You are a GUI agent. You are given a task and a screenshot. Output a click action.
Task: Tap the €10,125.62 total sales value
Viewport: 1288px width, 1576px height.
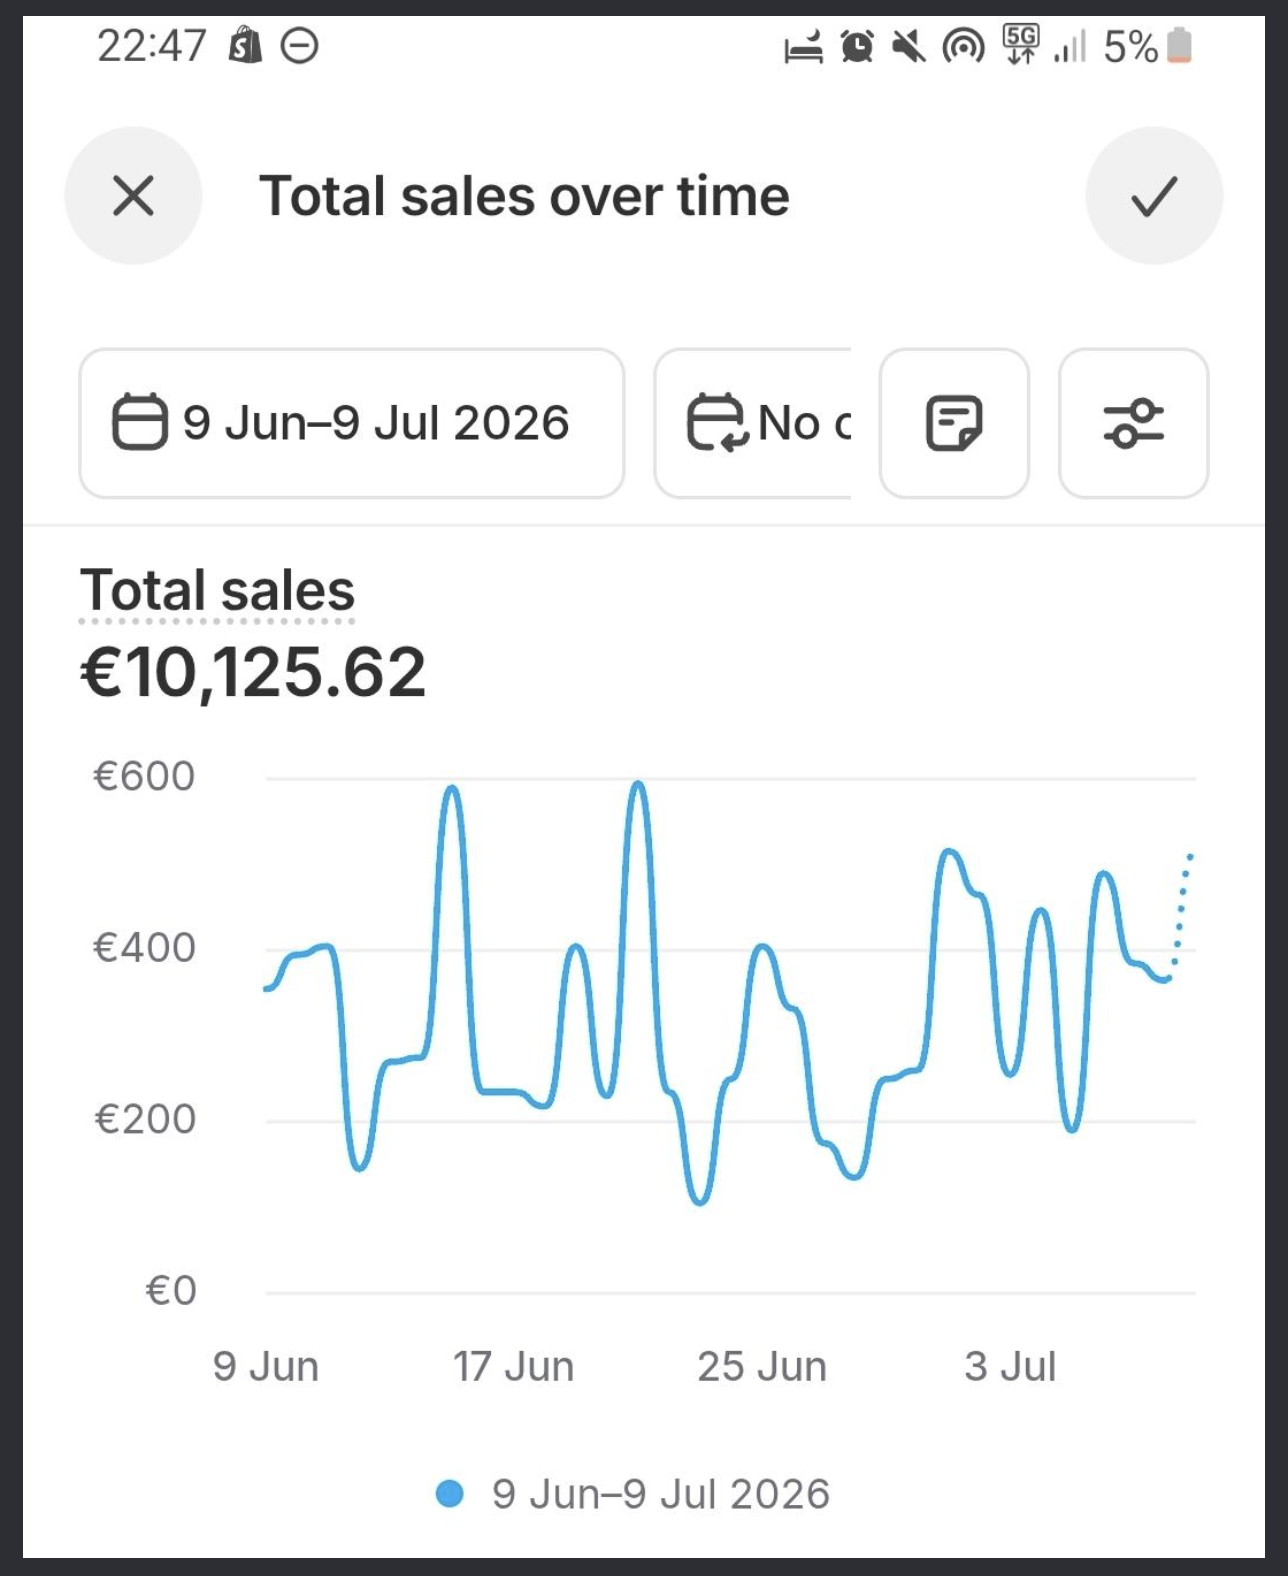coord(253,672)
